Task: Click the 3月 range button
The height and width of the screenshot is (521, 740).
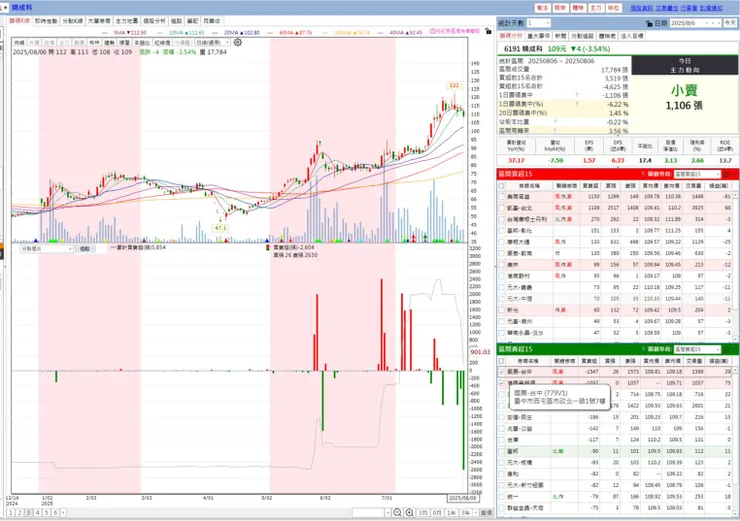Action: pos(423,513)
